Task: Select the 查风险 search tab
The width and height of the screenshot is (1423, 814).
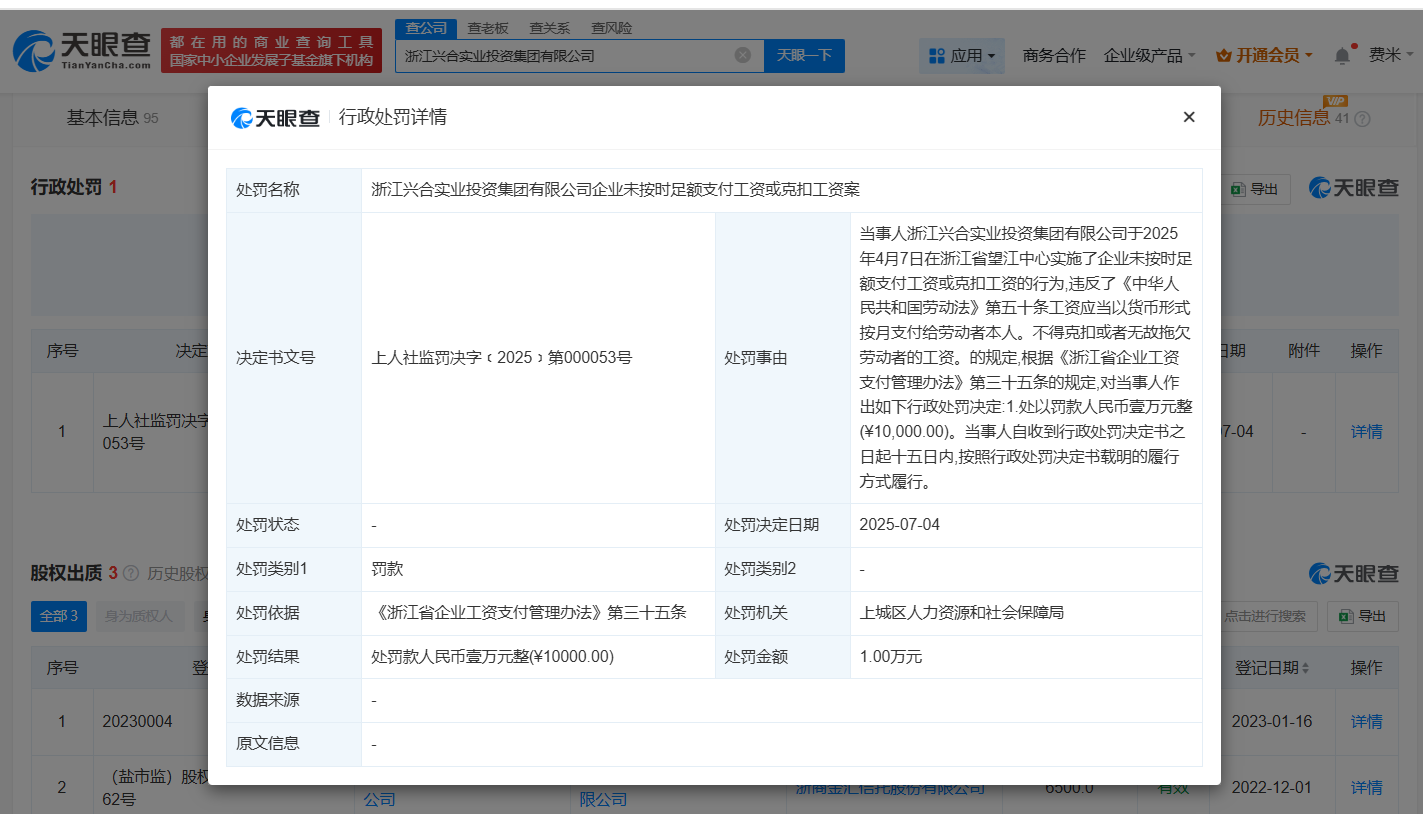Action: click(x=611, y=28)
